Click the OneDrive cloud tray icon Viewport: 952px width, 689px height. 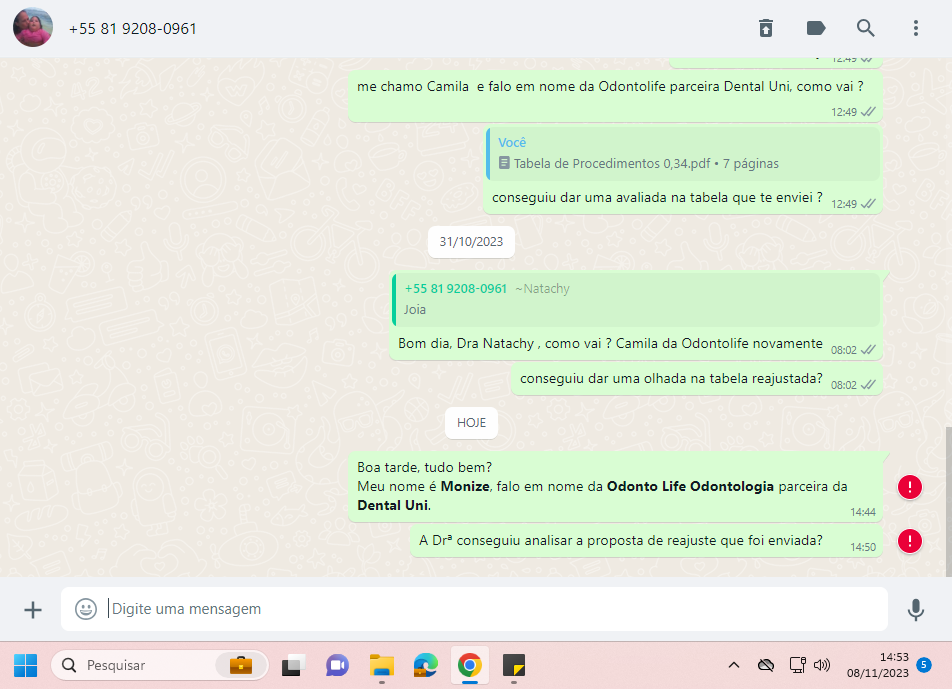766,665
